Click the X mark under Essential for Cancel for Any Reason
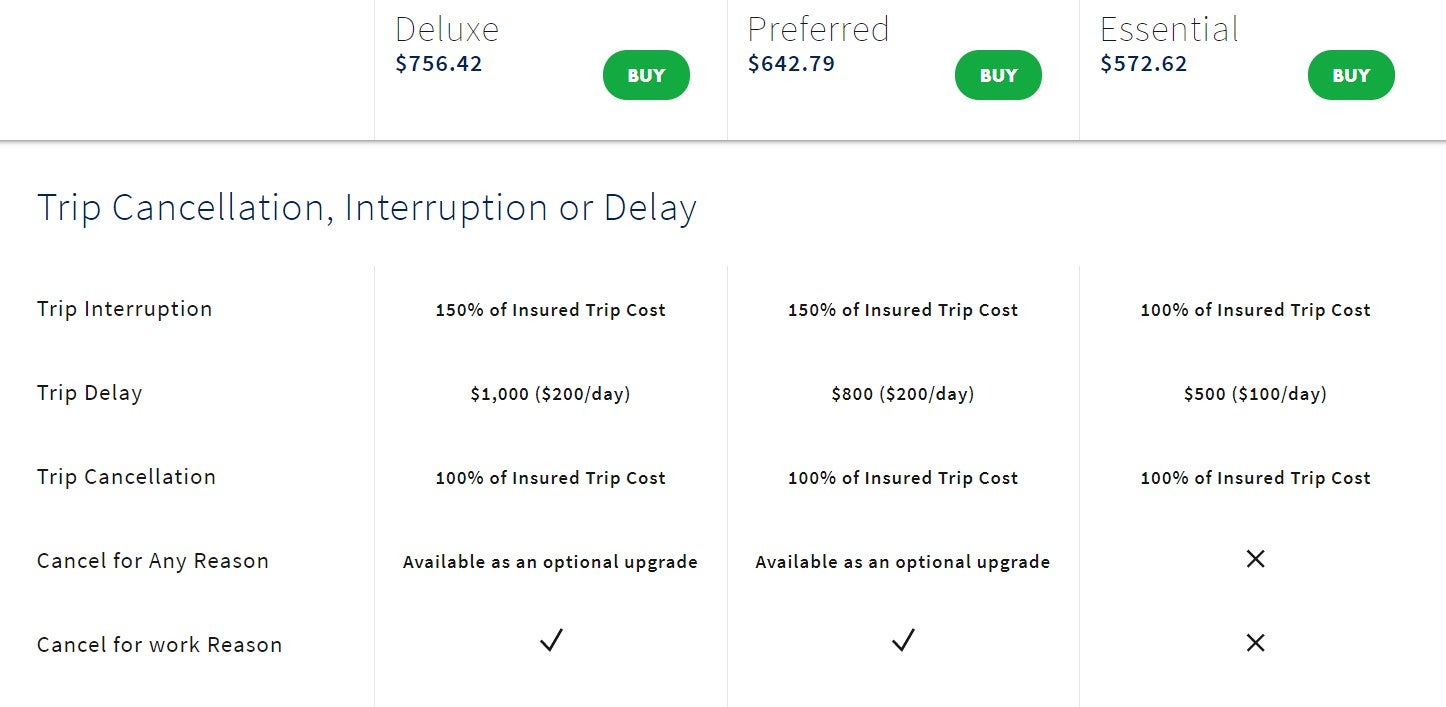 [x=1255, y=559]
